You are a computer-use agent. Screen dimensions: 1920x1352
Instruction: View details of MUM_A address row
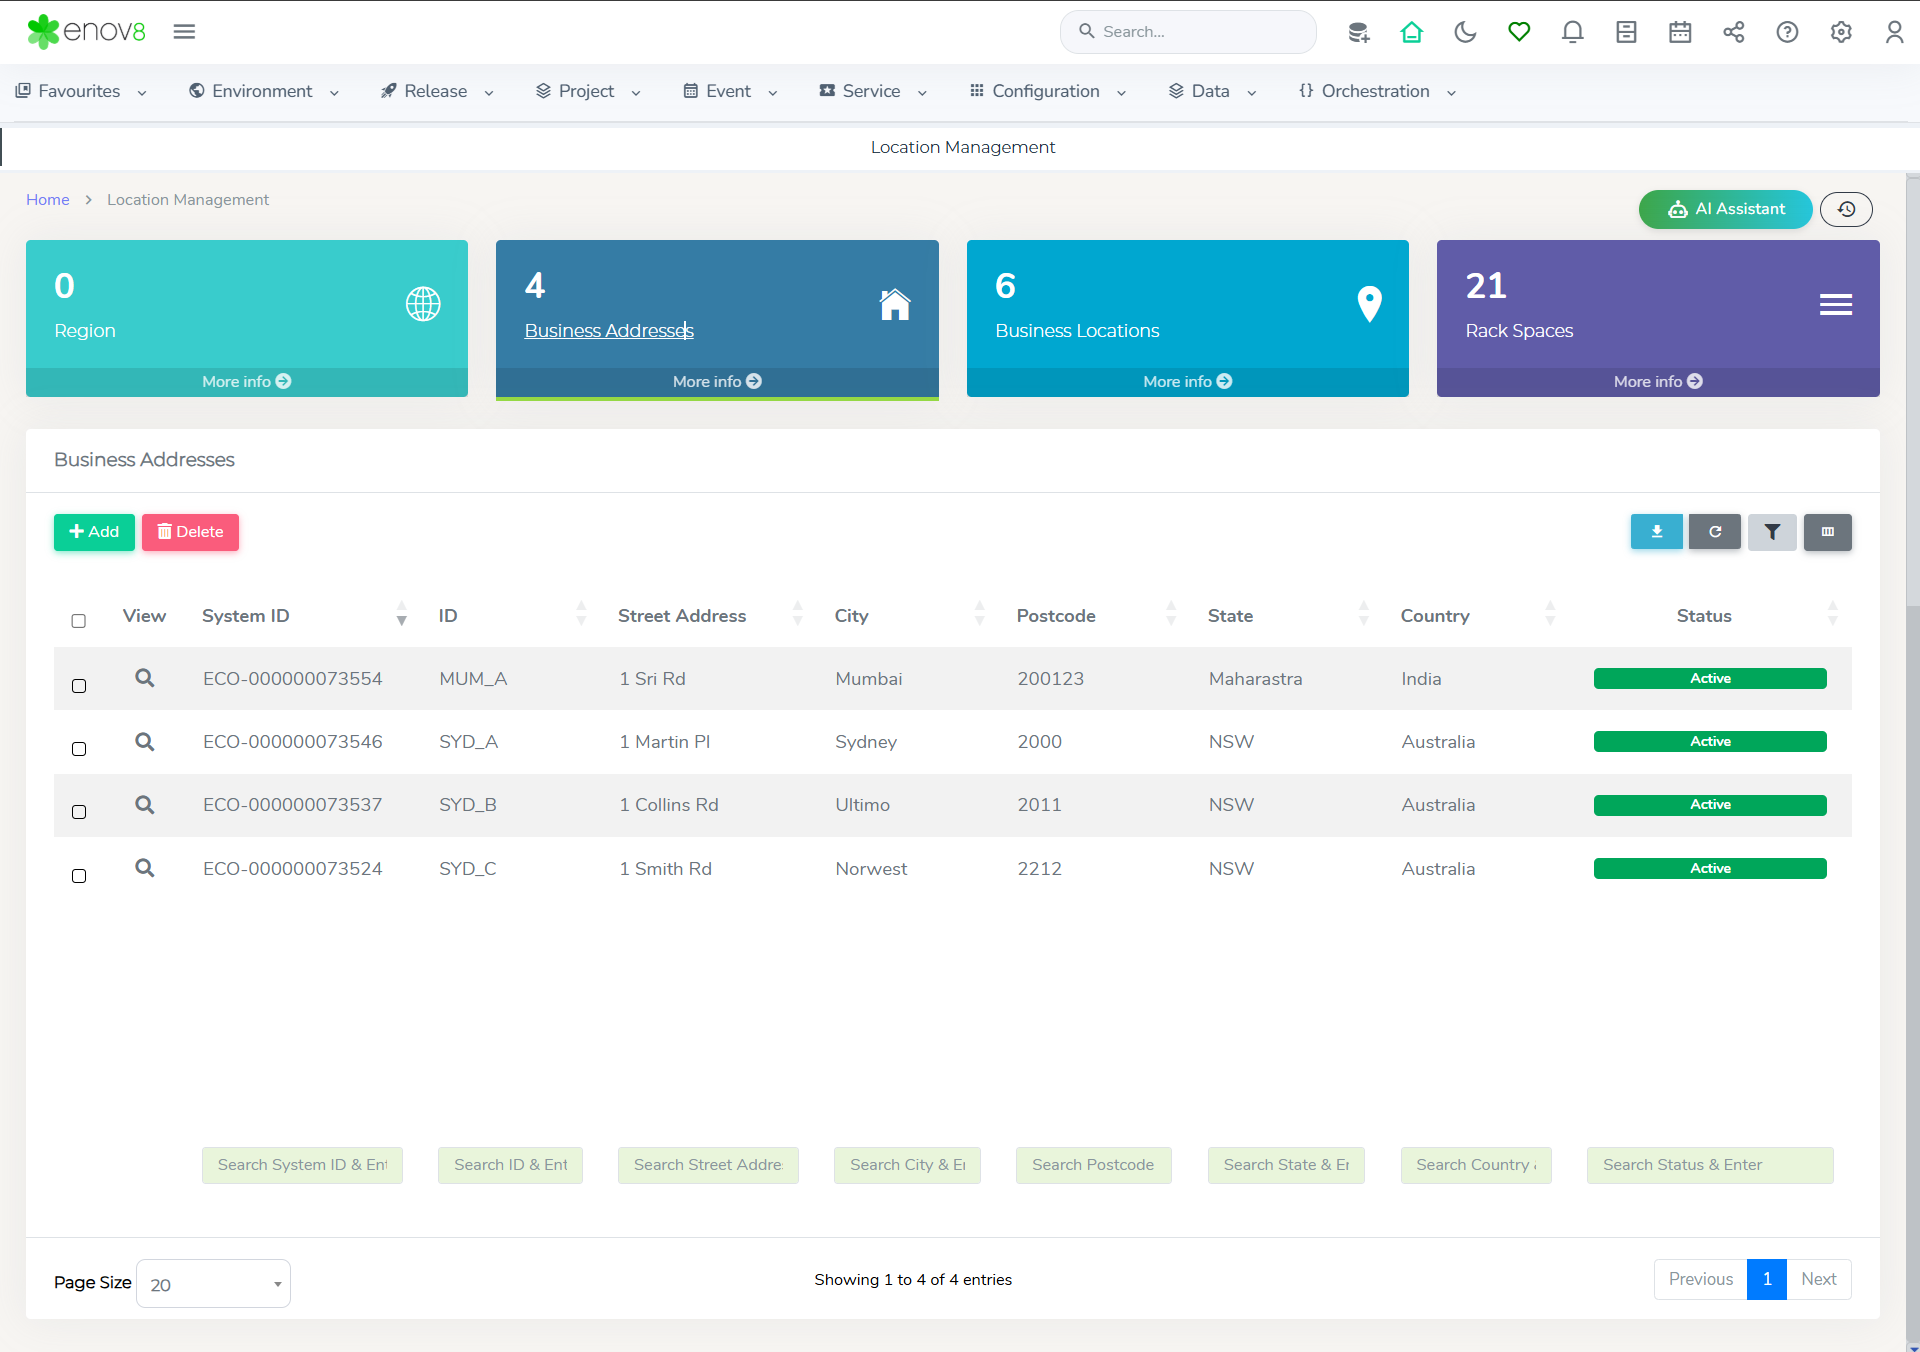[x=145, y=678]
